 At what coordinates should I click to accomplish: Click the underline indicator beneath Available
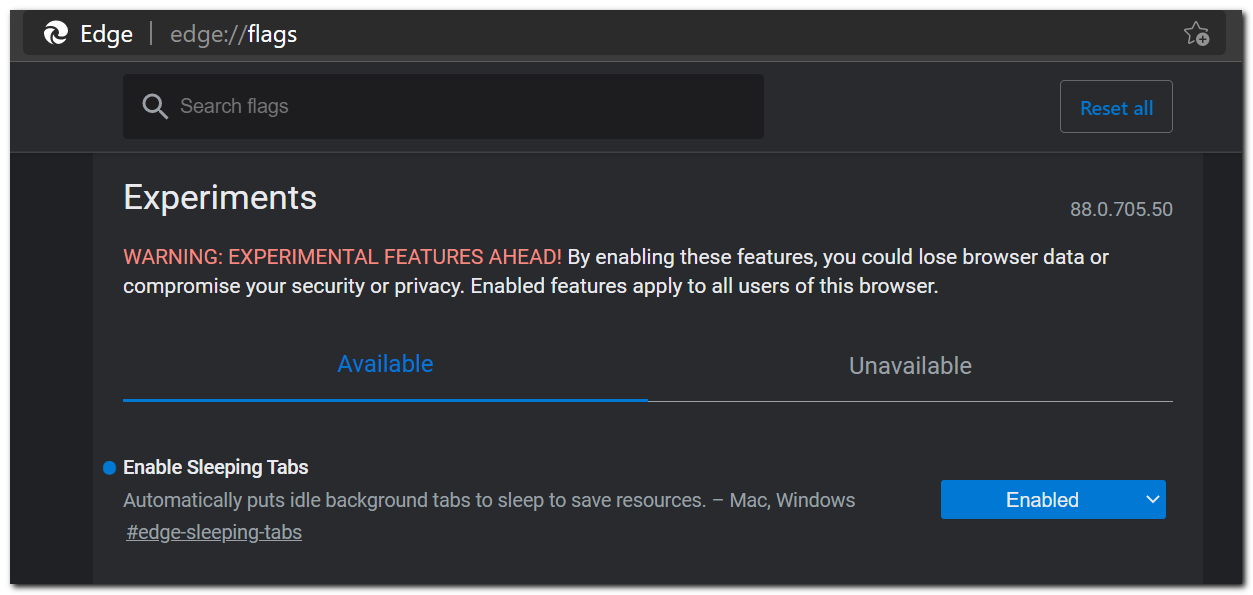pyautogui.click(x=385, y=398)
